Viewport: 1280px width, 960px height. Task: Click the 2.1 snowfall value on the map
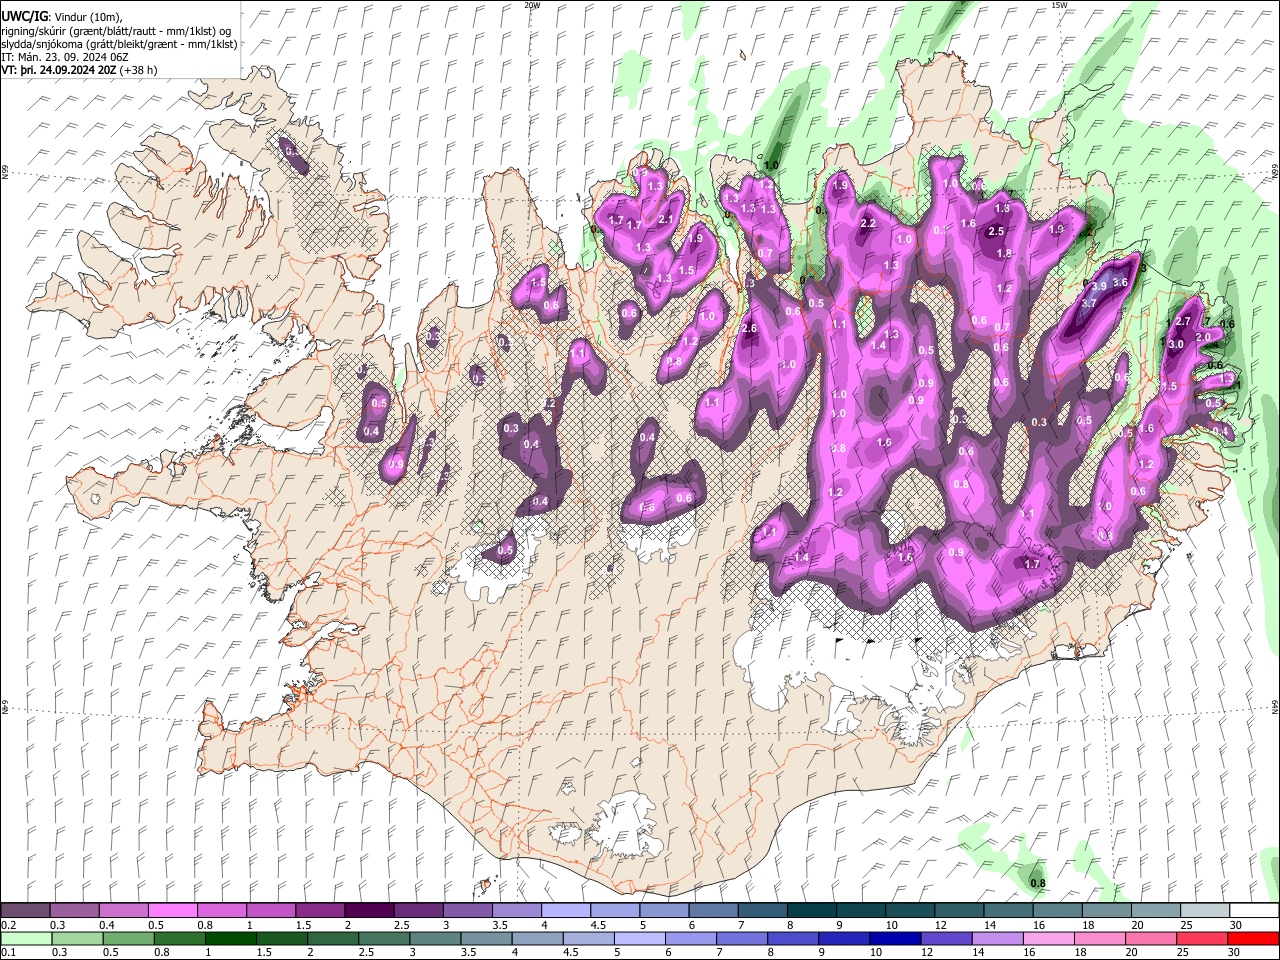[666, 219]
